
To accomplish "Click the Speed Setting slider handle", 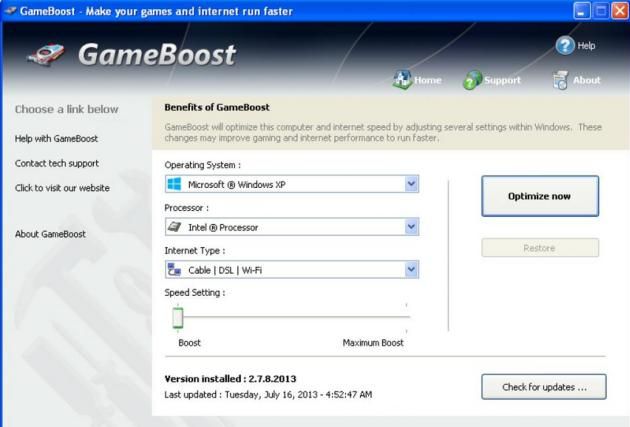I will point(178,317).
